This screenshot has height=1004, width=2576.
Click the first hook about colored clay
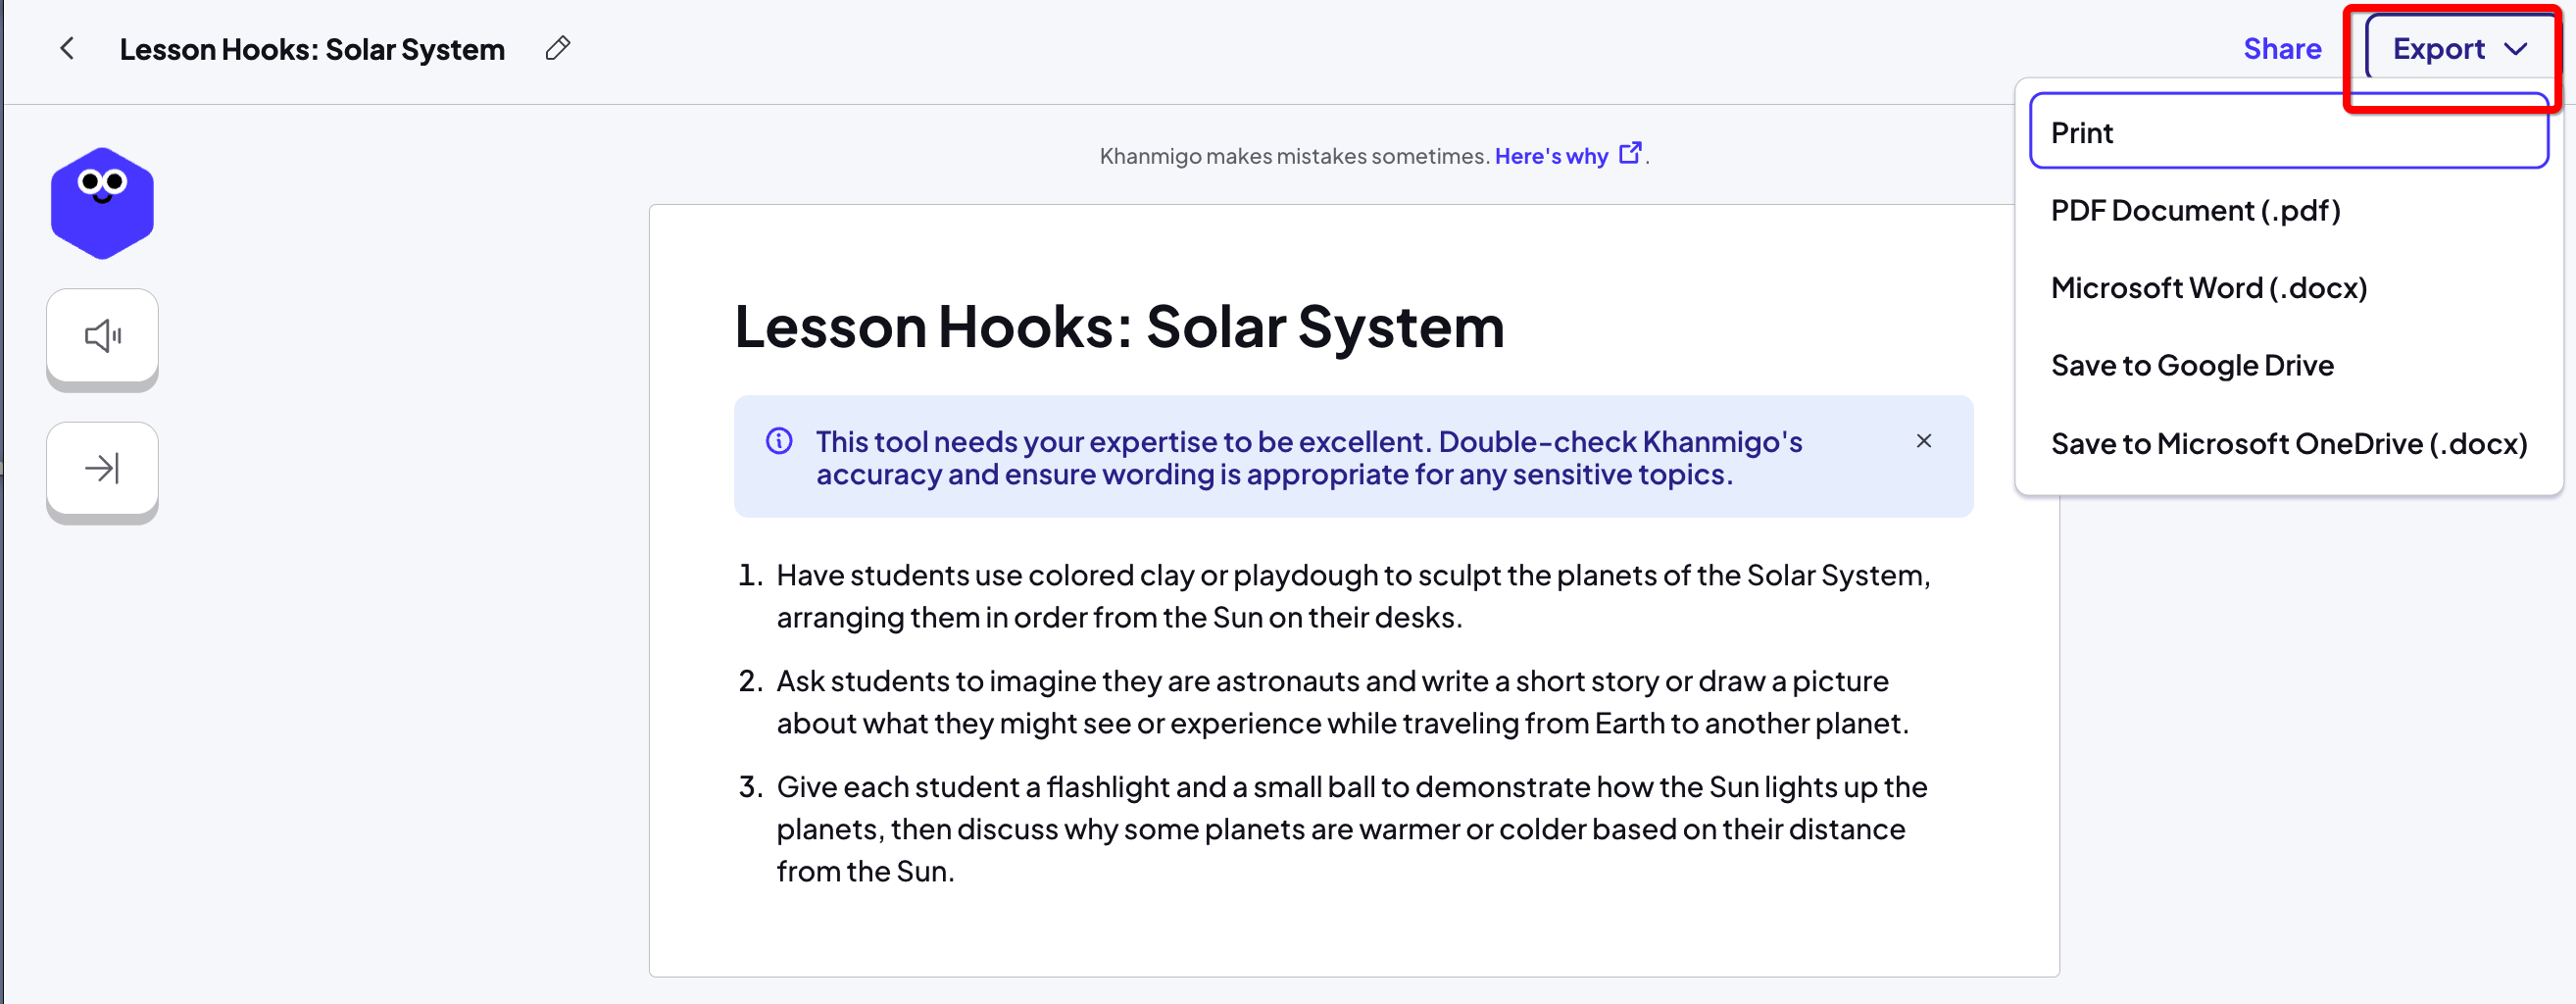(1353, 596)
